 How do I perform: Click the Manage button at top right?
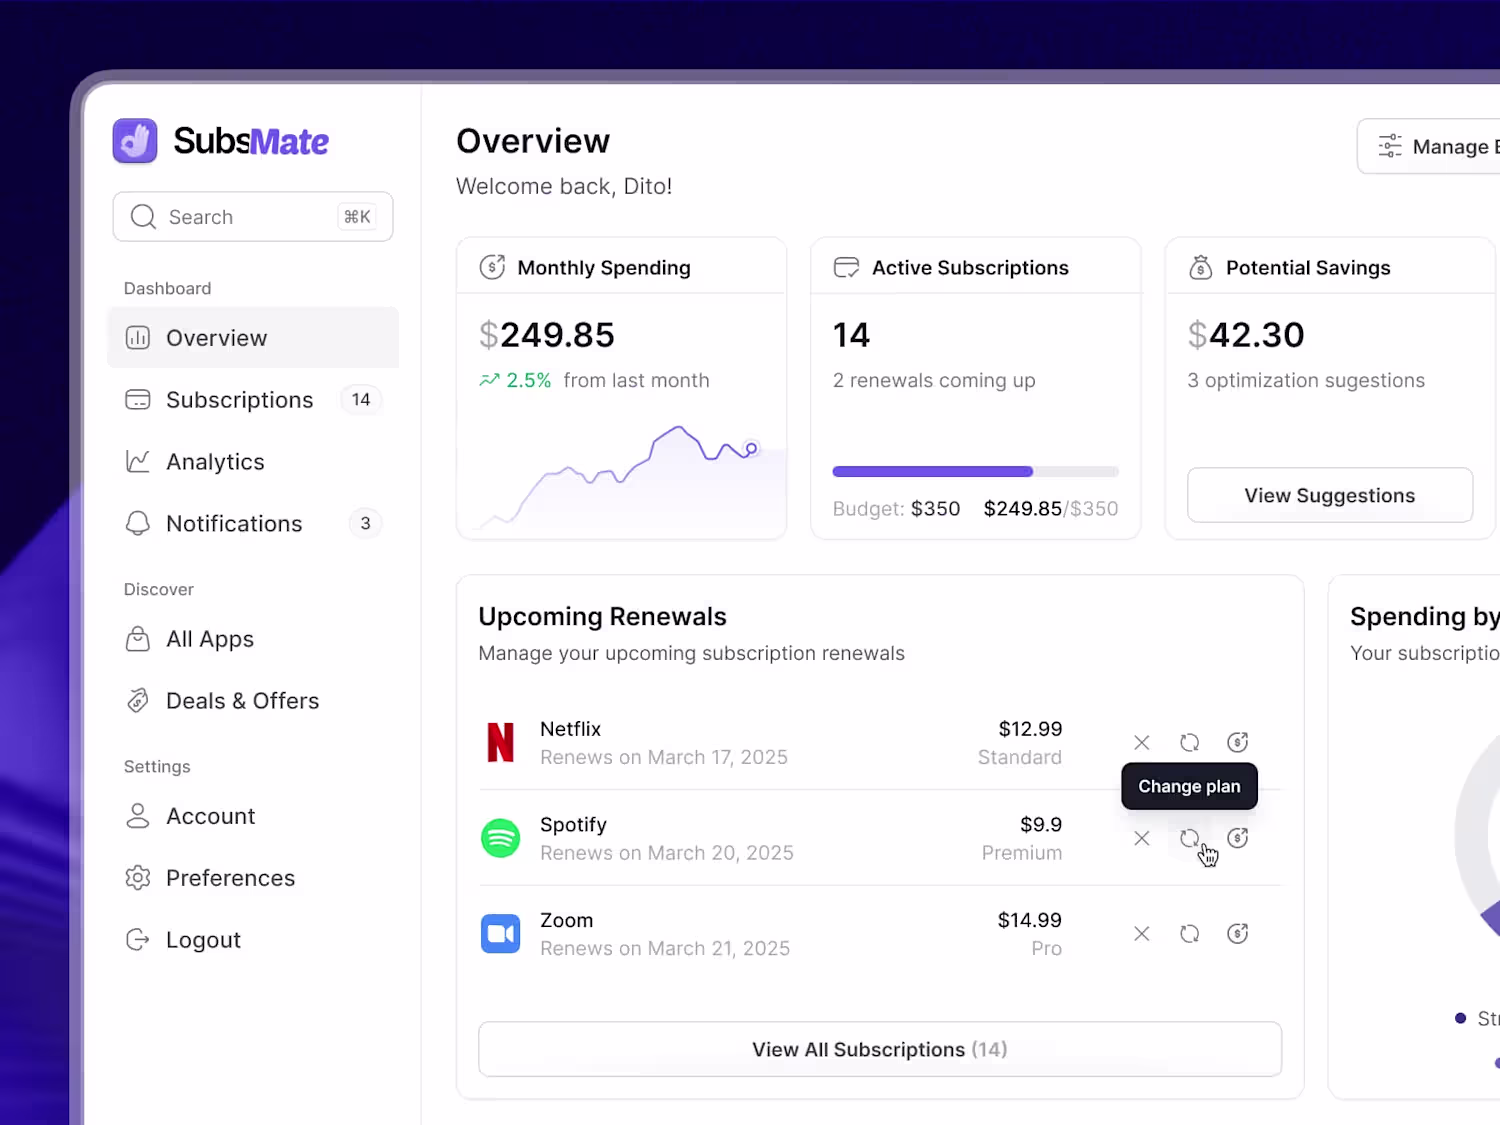pyautogui.click(x=1429, y=146)
